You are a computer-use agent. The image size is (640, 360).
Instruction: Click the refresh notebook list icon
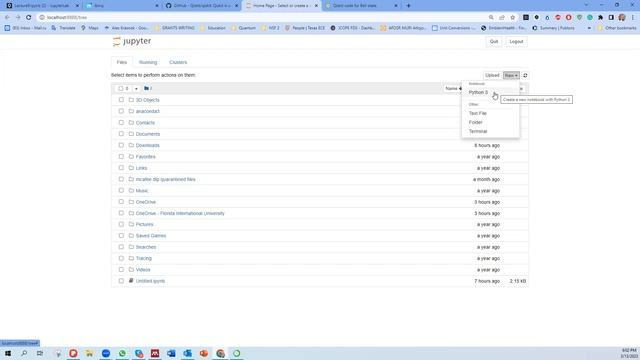[525, 76]
